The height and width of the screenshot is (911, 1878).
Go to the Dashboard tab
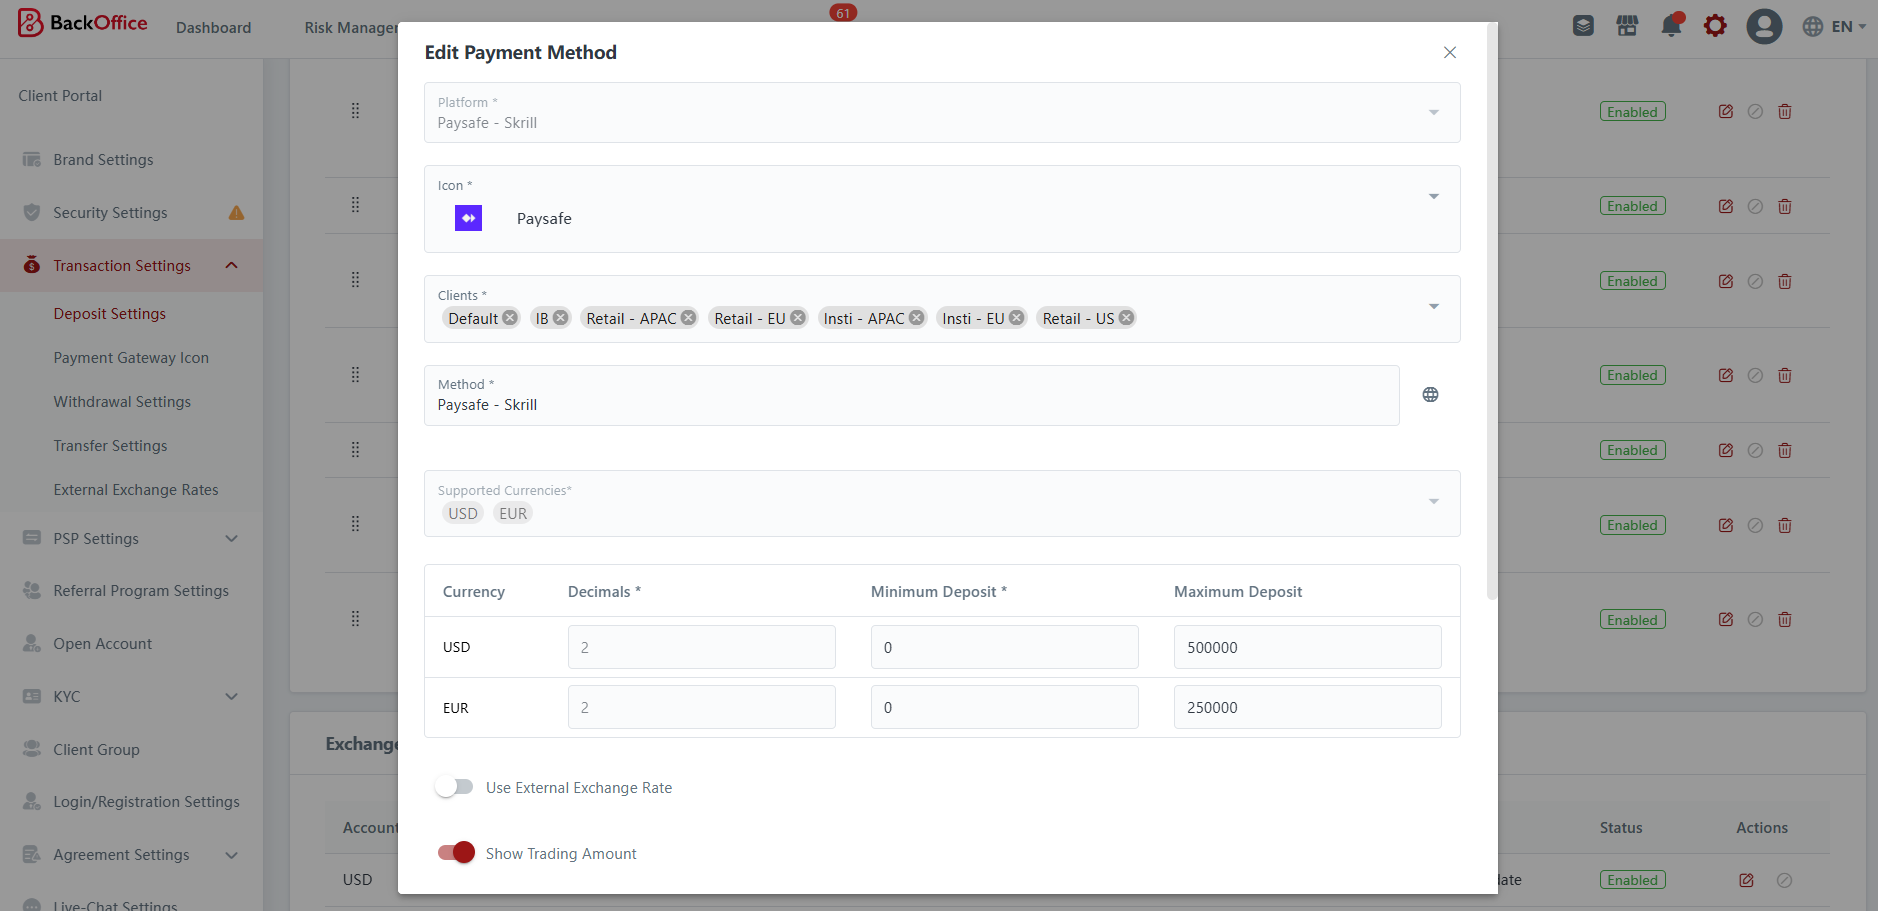[x=213, y=28]
